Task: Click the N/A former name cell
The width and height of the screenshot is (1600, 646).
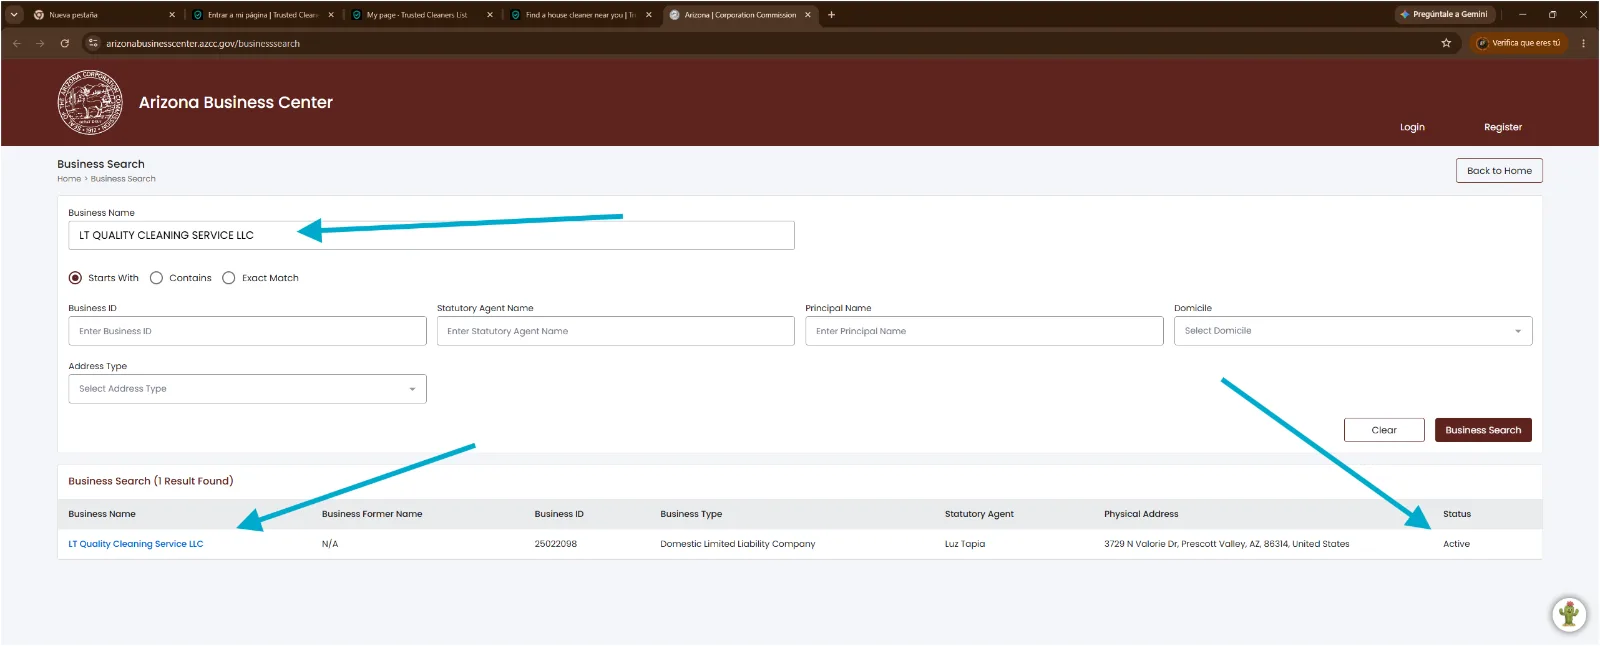Action: [330, 544]
